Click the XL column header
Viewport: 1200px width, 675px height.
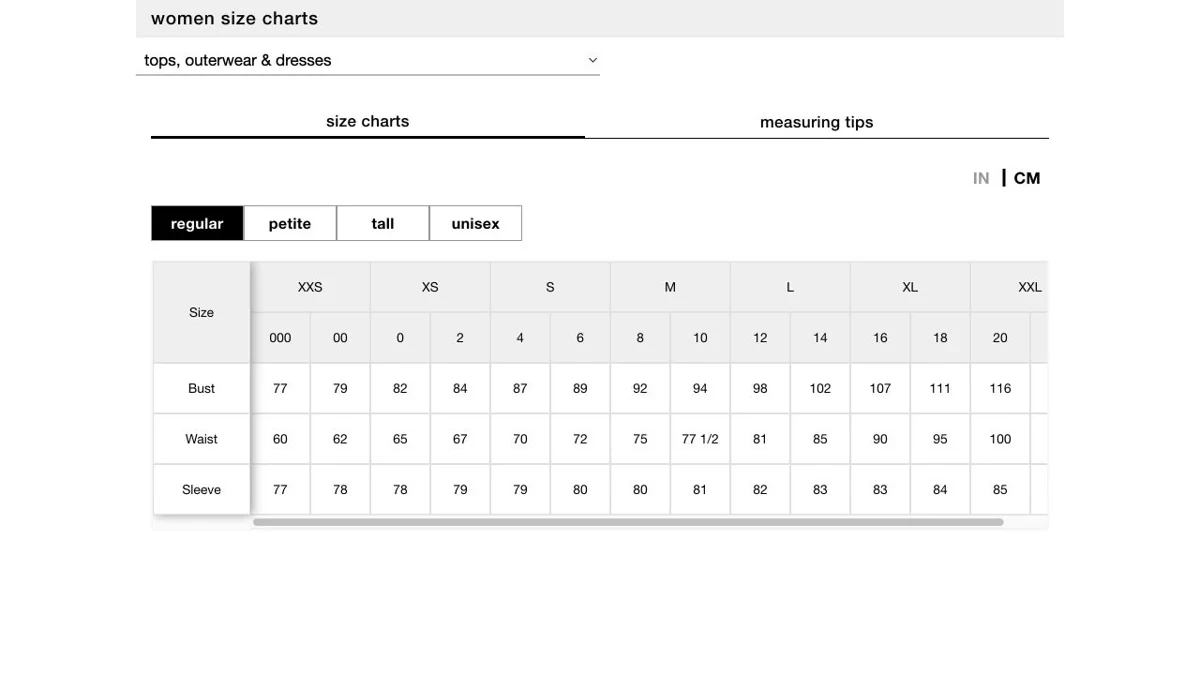click(x=910, y=287)
